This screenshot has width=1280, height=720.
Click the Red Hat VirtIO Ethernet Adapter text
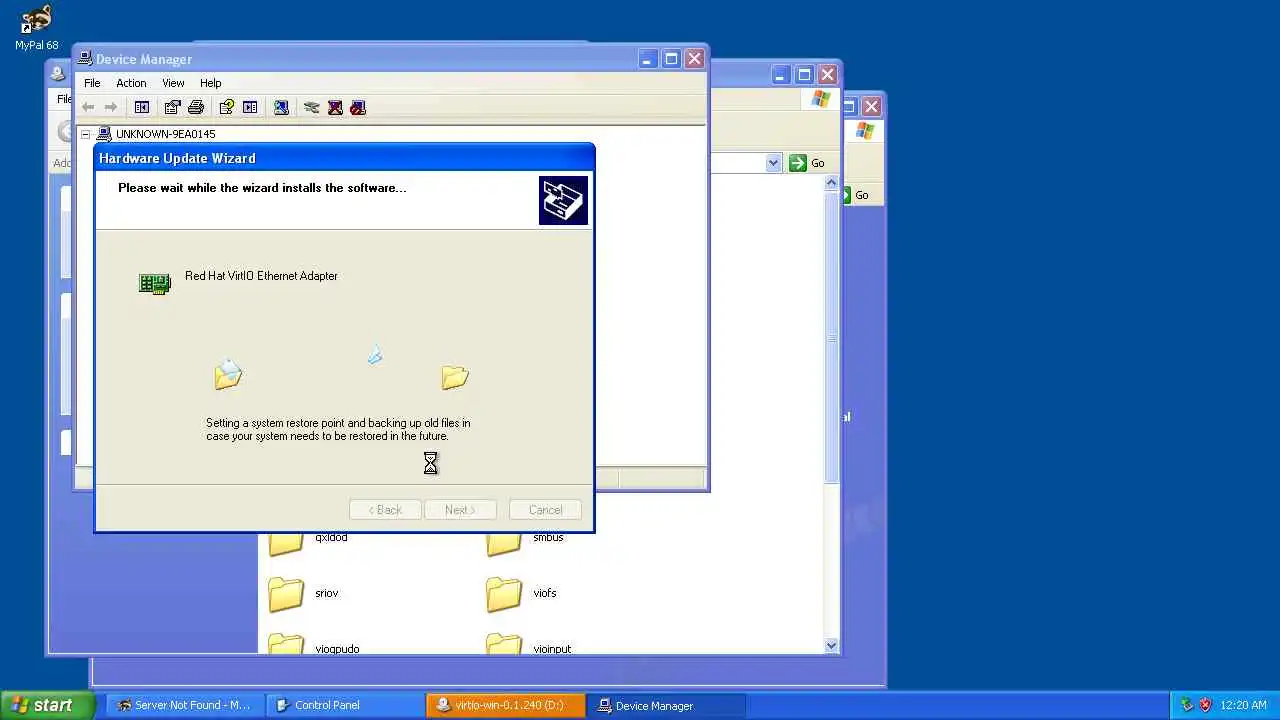[261, 276]
